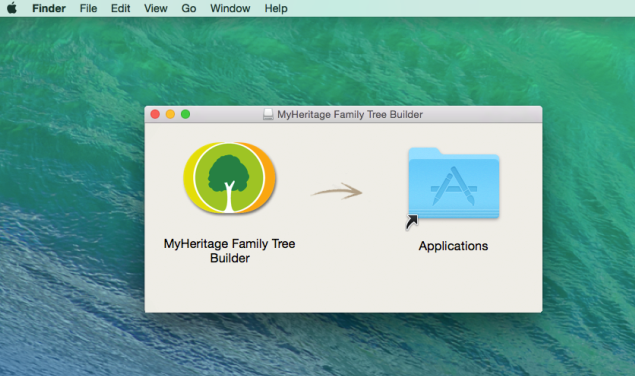Screen dimensions: 635x376
Task: Select the MyHeritage Family Tree Builder app icon
Action: click(x=229, y=177)
